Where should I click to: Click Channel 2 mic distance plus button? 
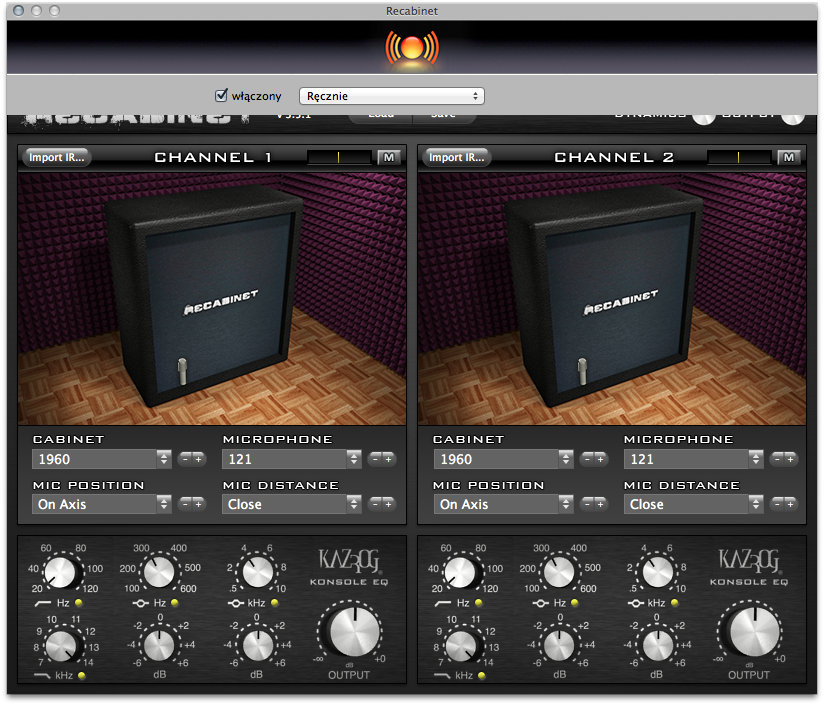790,504
